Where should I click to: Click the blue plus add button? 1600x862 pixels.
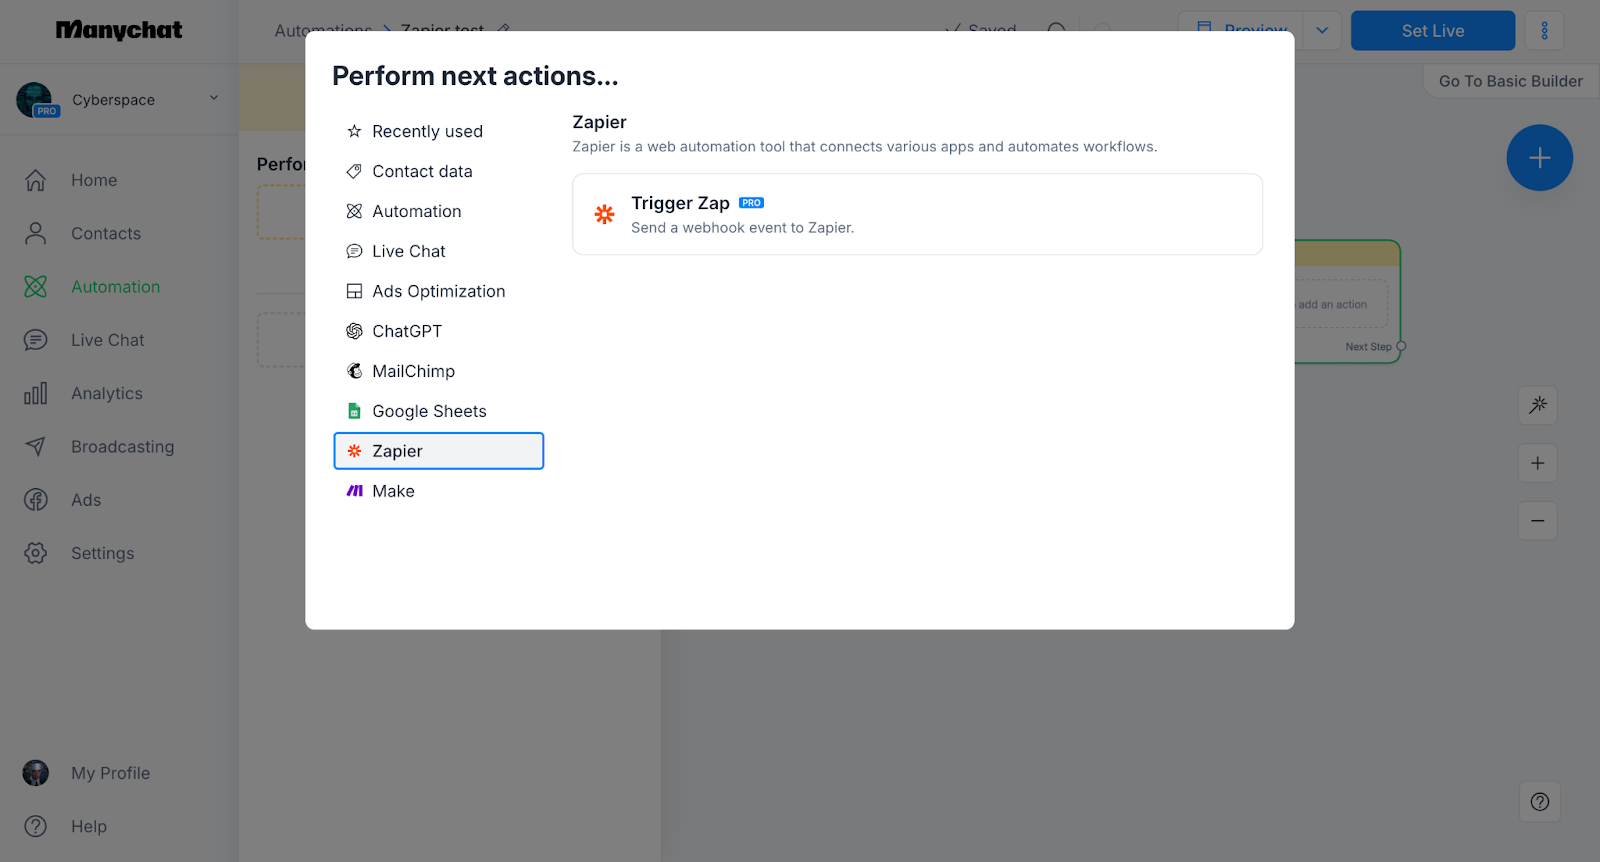tap(1539, 158)
